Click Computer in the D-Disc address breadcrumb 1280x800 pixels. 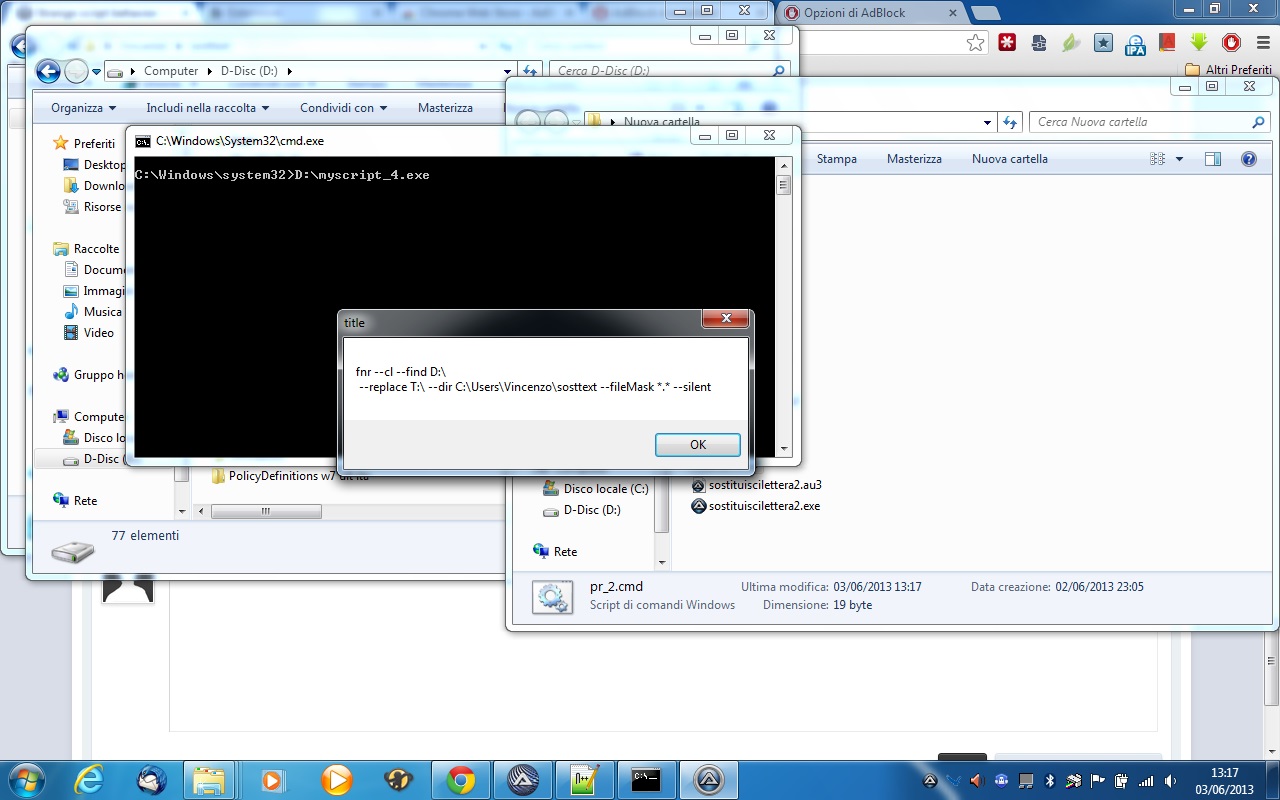171,71
